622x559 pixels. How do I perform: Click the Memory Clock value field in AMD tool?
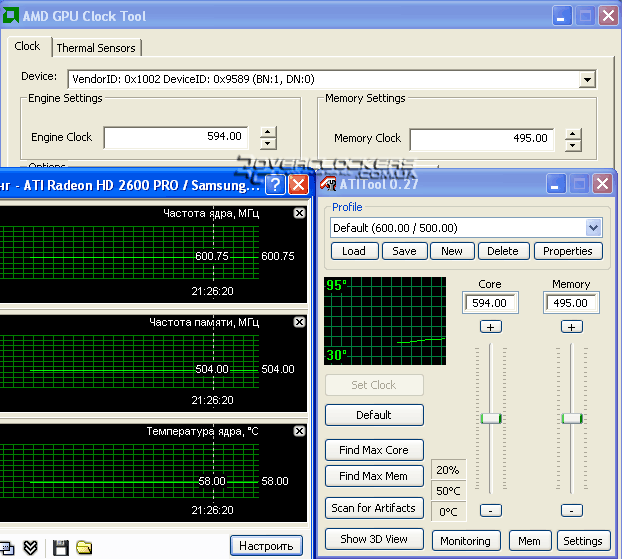pos(482,139)
